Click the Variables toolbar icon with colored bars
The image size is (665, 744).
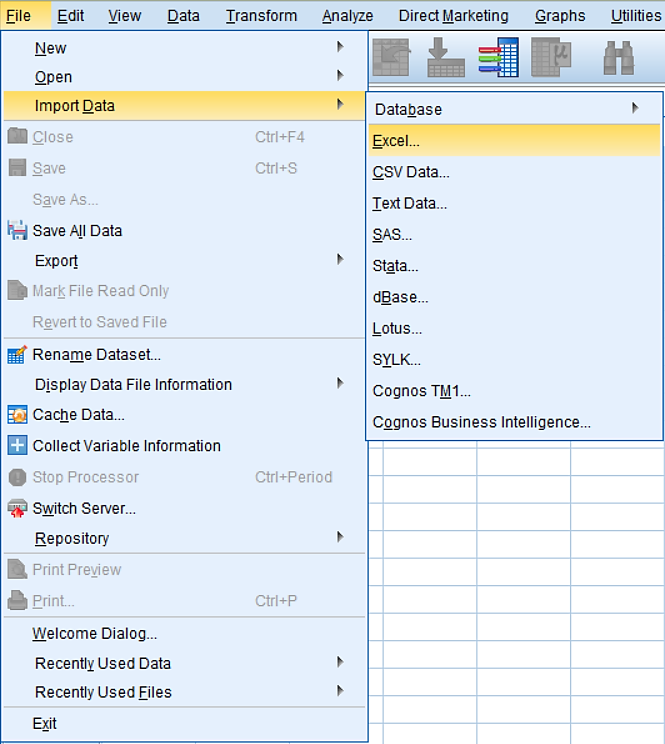pyautogui.click(x=498, y=57)
